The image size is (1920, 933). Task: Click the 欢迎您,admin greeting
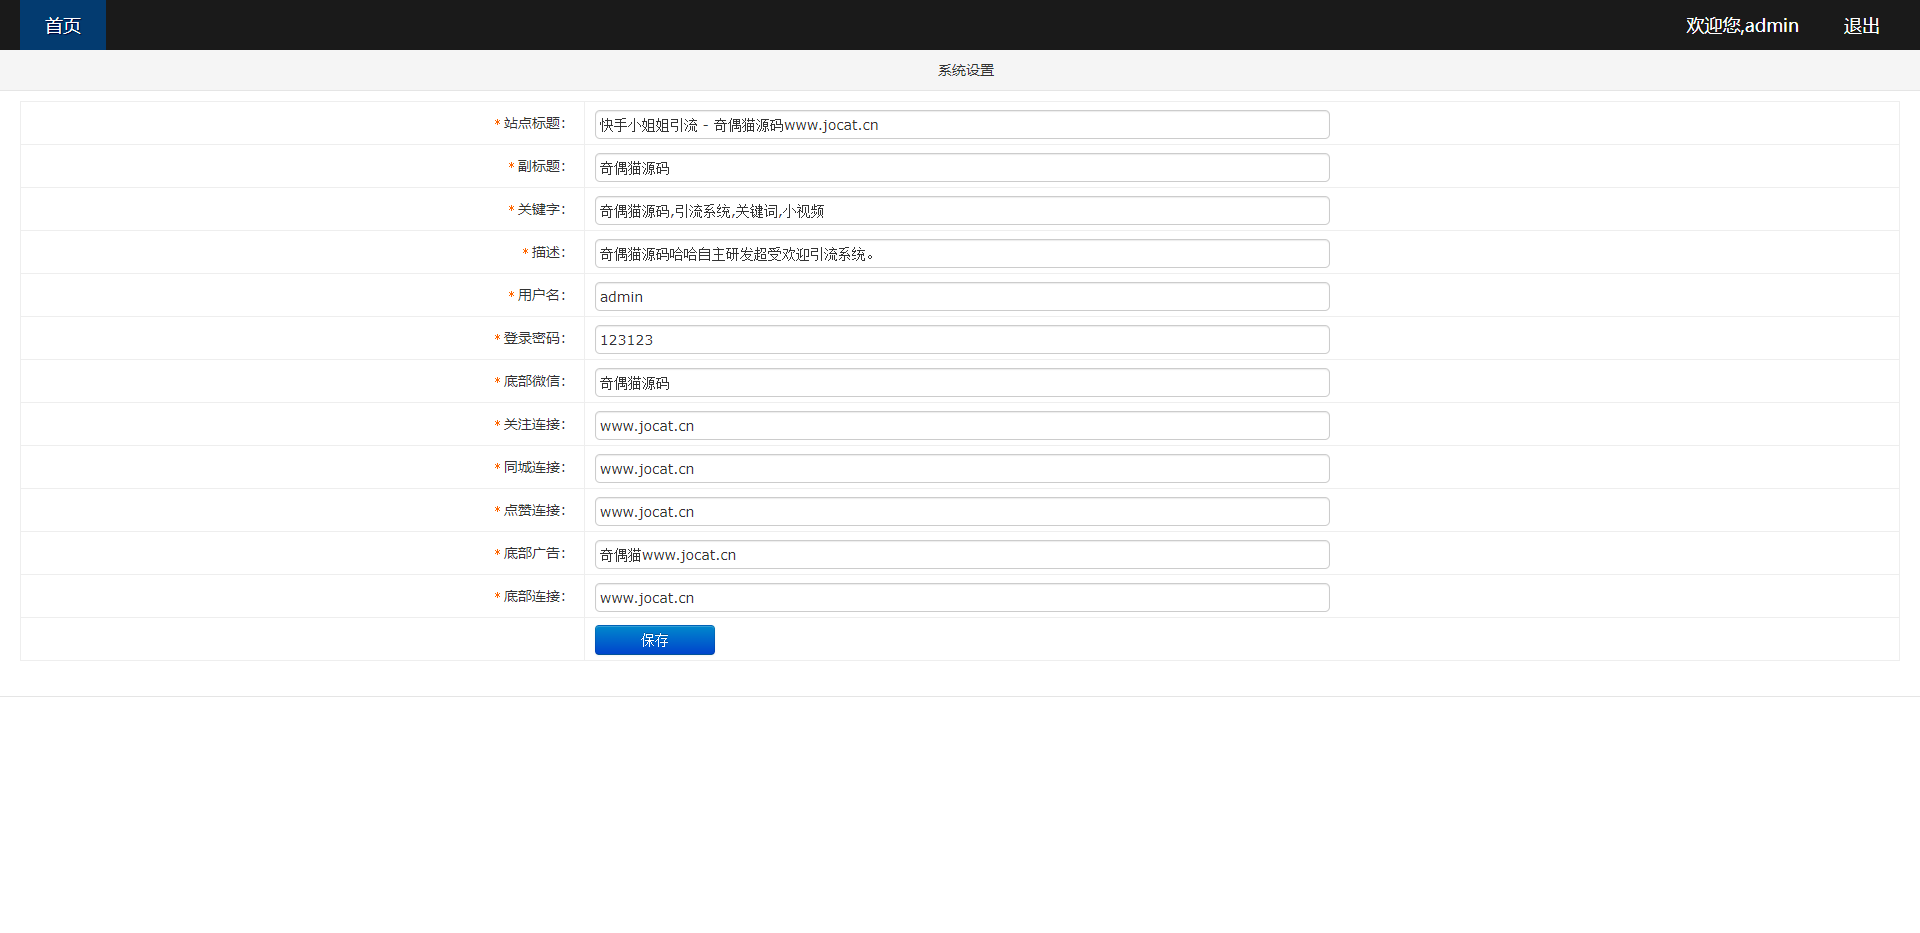pos(1742,26)
